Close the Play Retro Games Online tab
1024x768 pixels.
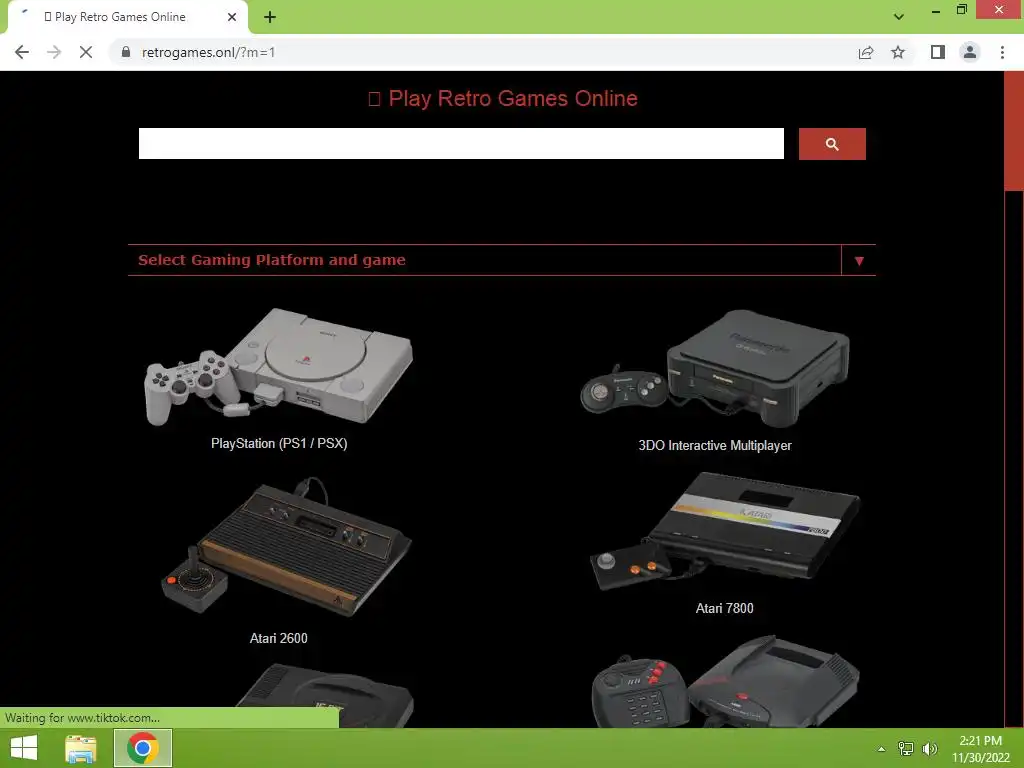click(232, 17)
